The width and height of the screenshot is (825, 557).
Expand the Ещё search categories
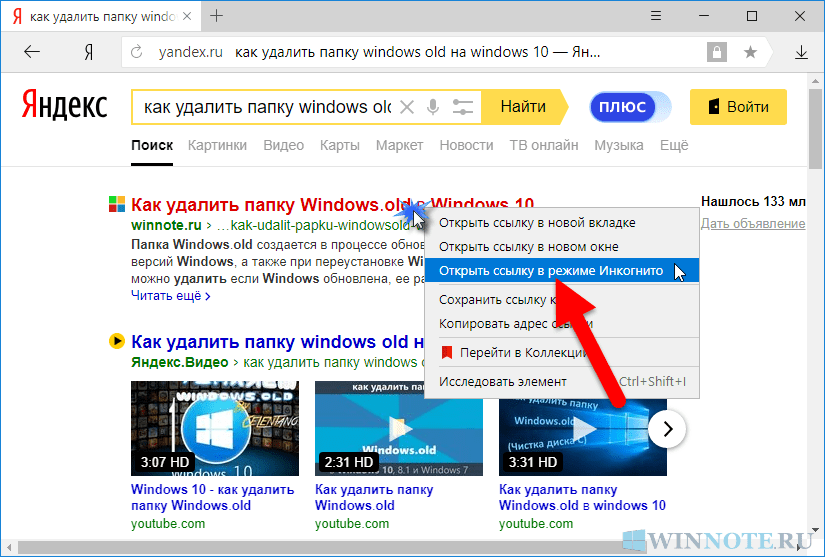tap(674, 145)
